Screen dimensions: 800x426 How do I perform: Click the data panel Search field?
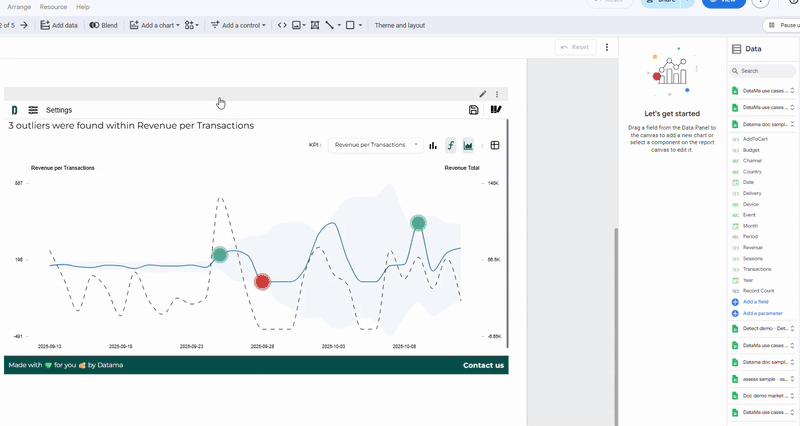[x=765, y=71]
